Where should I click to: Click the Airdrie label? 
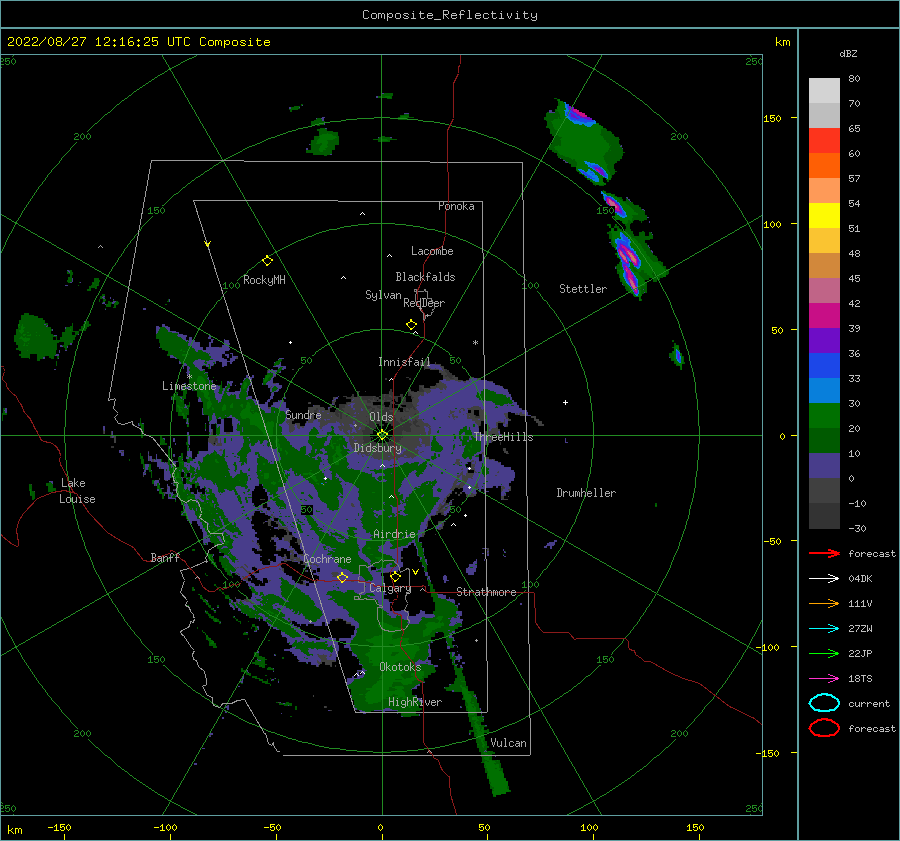(x=394, y=534)
